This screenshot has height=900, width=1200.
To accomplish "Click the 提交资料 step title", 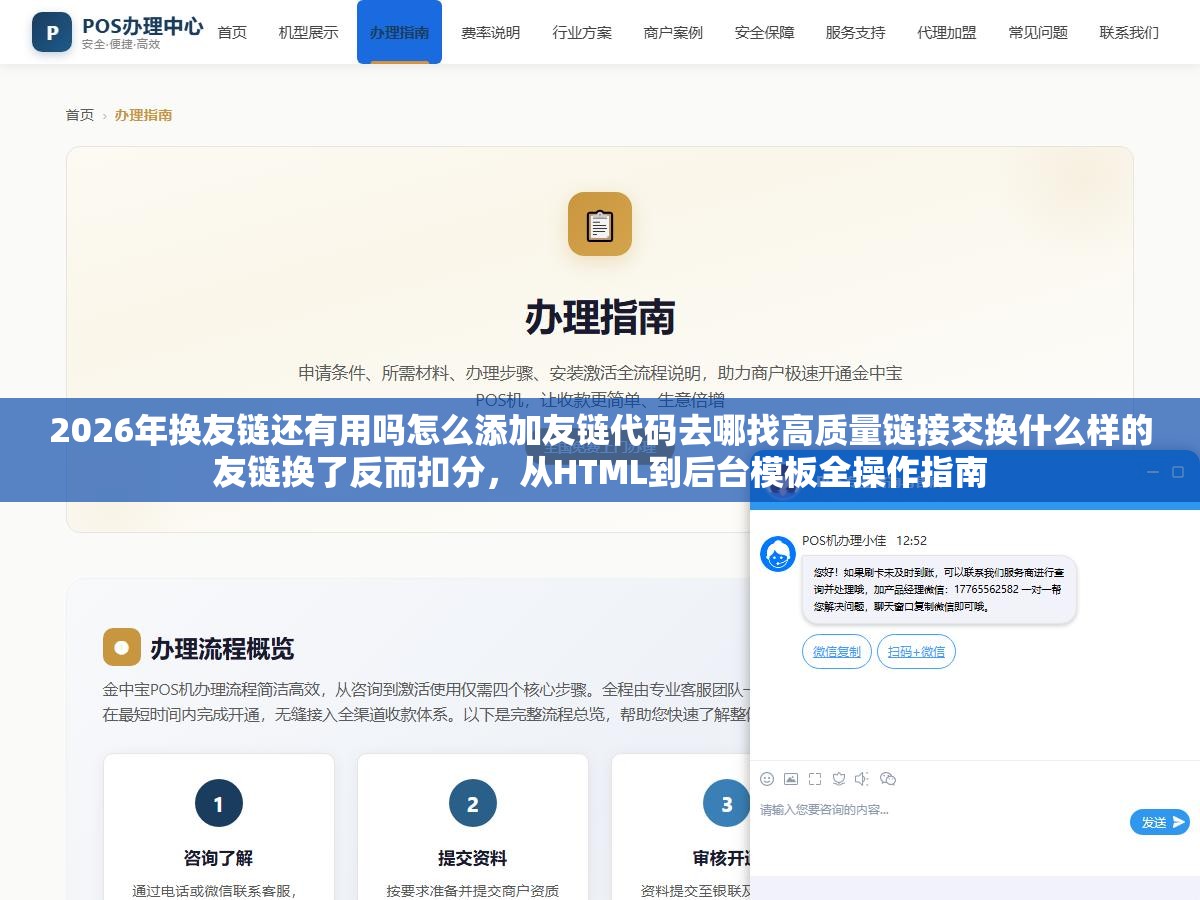I will (473, 858).
